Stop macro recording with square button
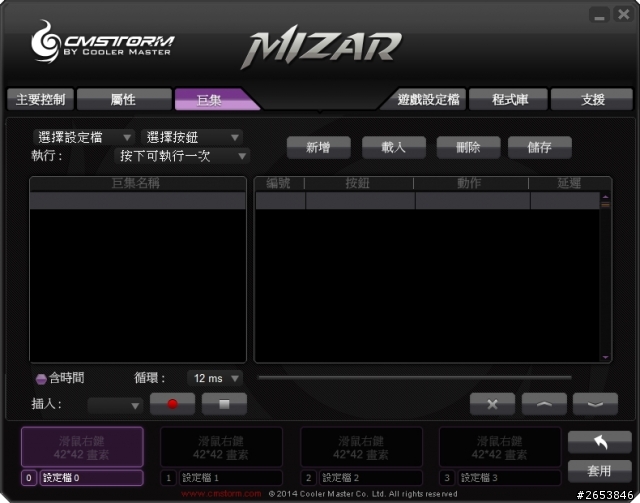640x503 pixels. [224, 404]
